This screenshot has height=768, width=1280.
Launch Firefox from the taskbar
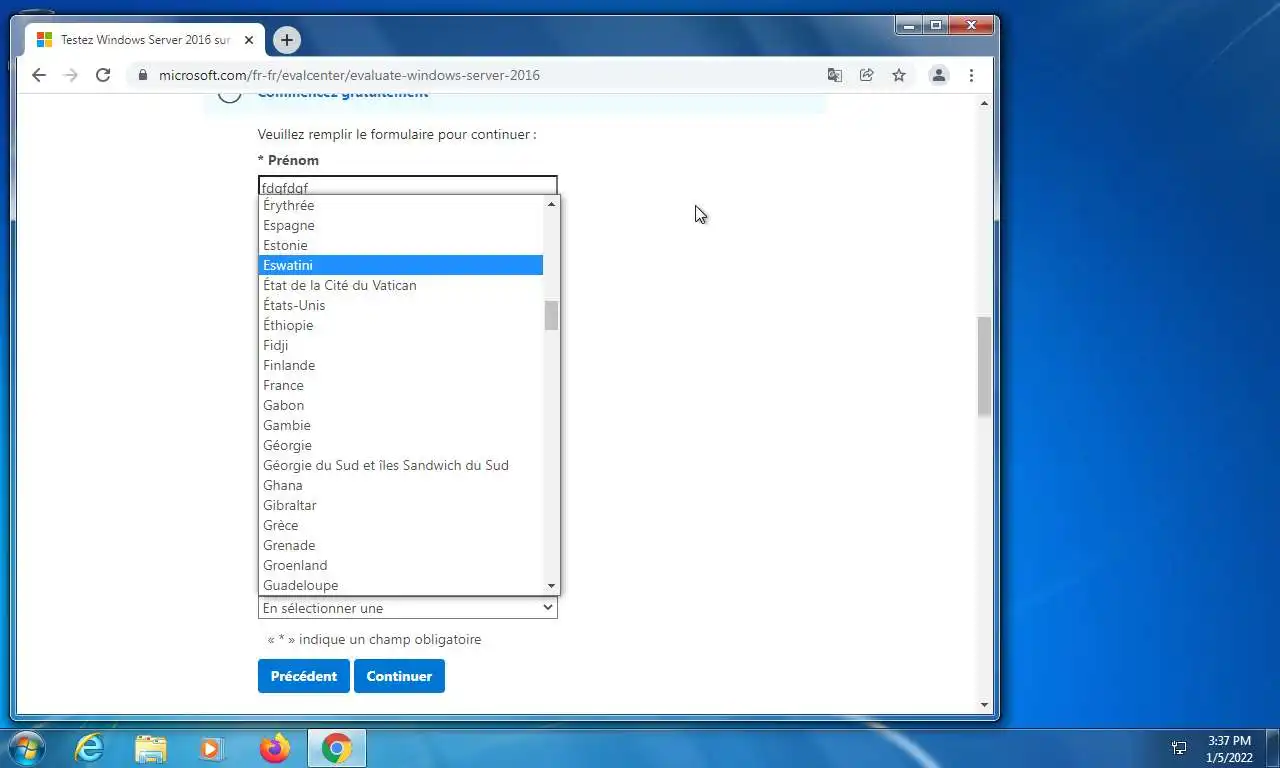tap(274, 748)
